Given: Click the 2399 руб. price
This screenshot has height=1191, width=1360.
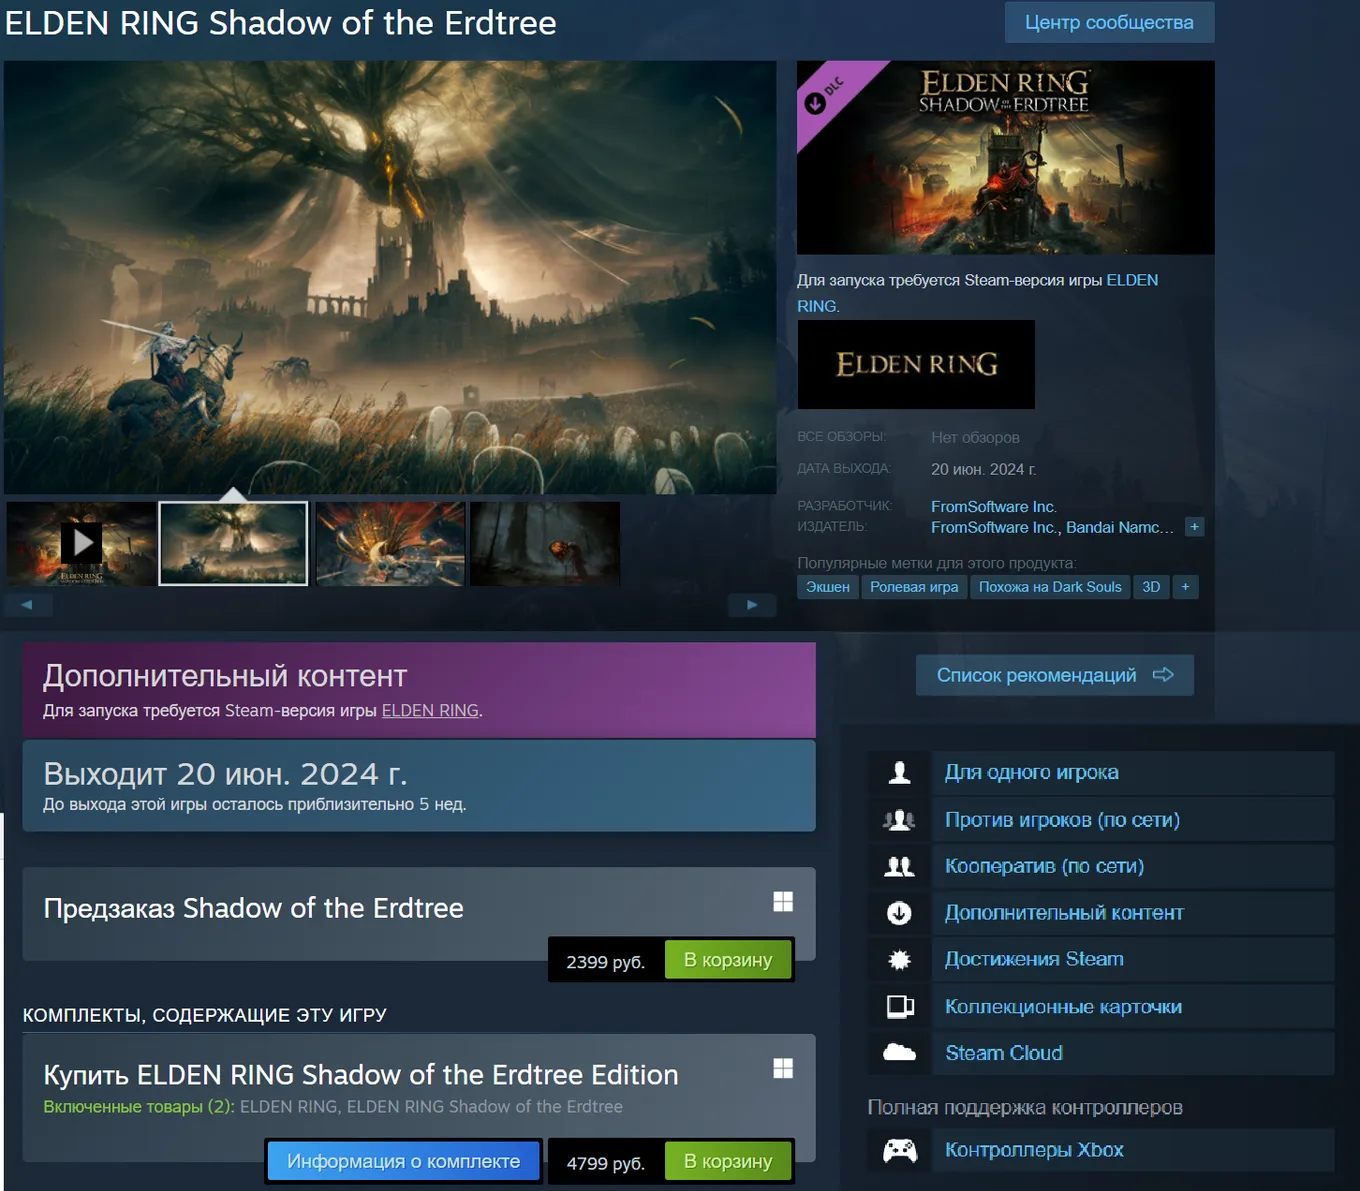Looking at the screenshot, I should point(605,962).
